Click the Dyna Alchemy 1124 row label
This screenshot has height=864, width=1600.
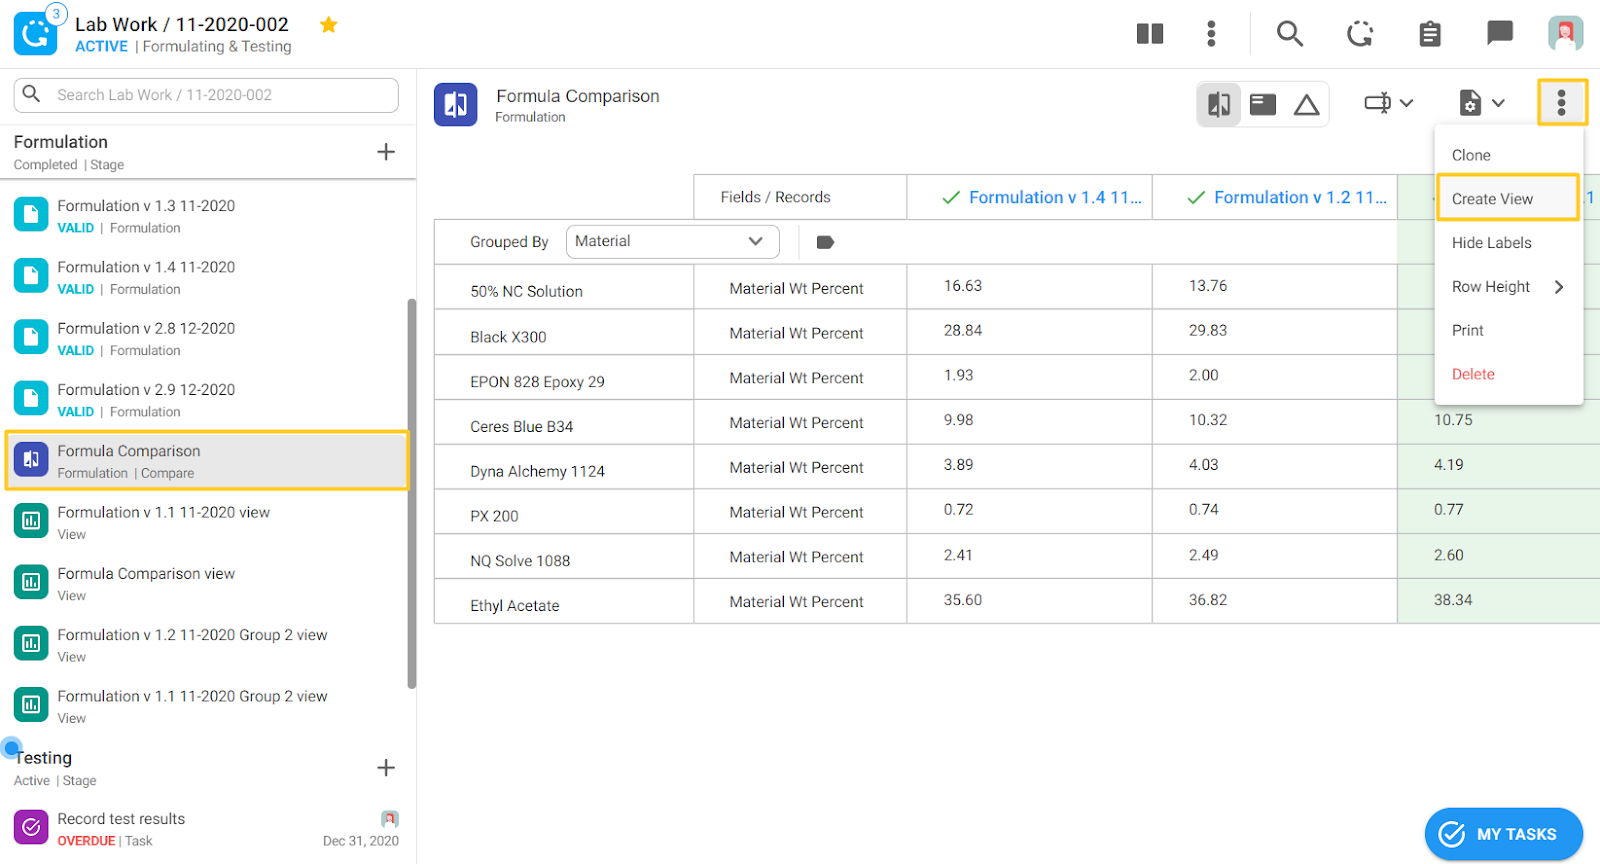[x=537, y=472]
